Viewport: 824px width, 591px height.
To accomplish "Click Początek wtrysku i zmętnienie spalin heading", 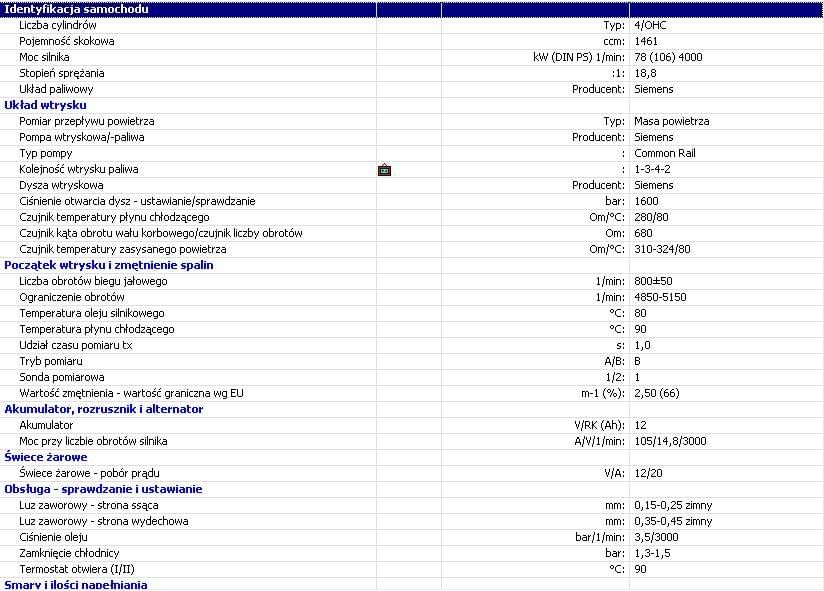I will click(109, 265).
